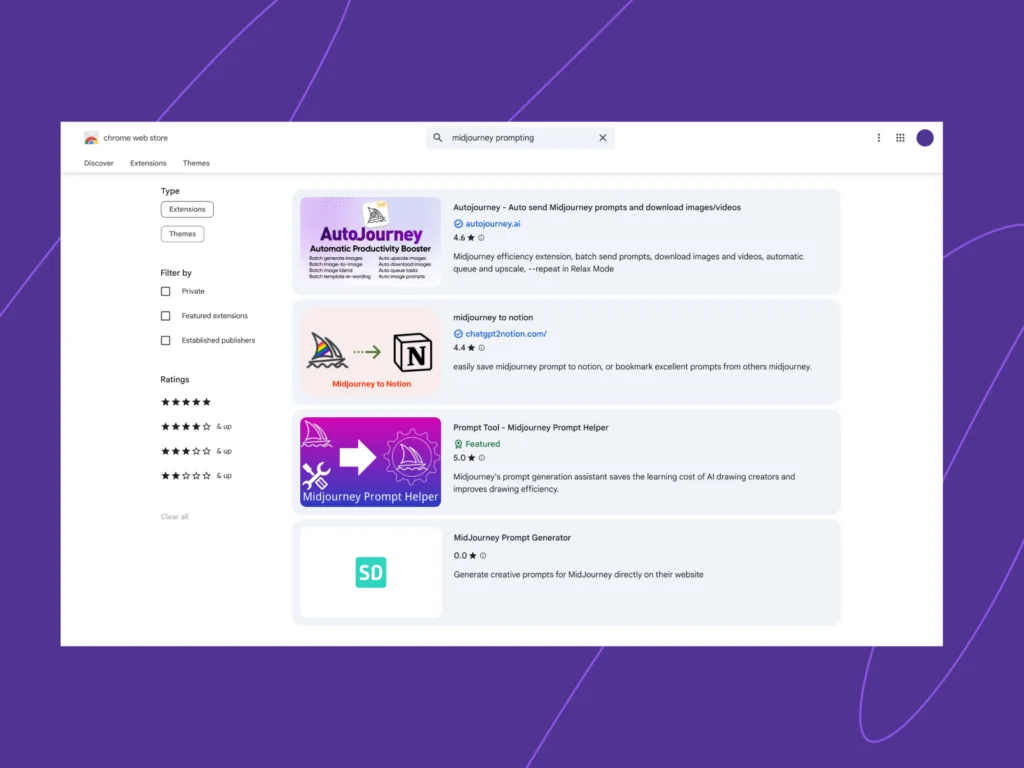Open the Themes tab in navigation
This screenshot has height=768, width=1024.
[x=196, y=163]
